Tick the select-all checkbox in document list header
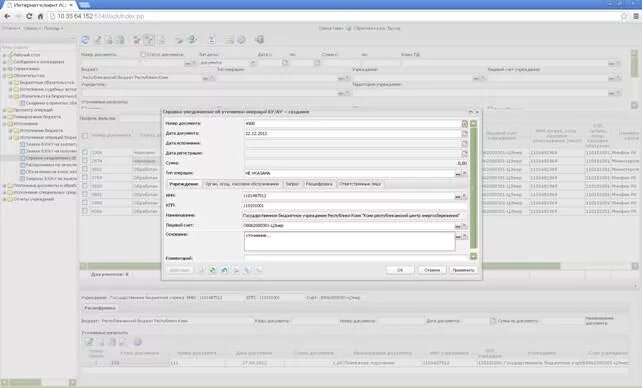 click(85, 135)
